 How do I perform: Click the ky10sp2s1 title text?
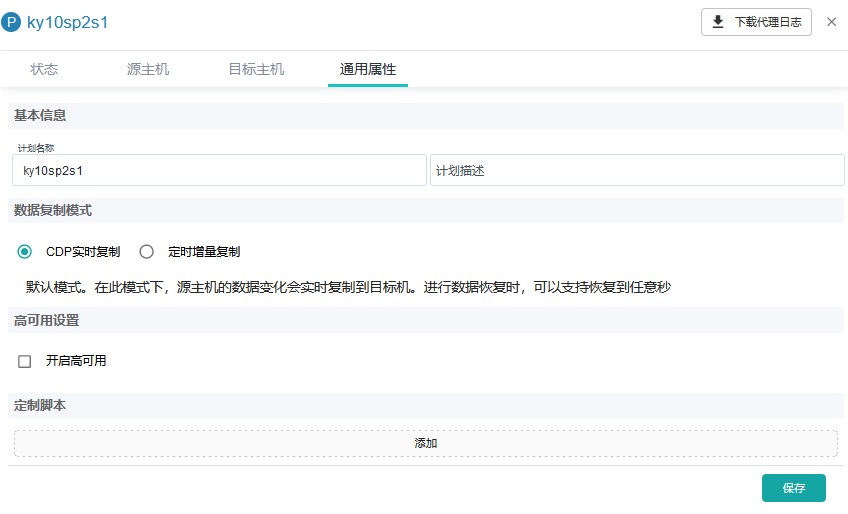[x=67, y=22]
